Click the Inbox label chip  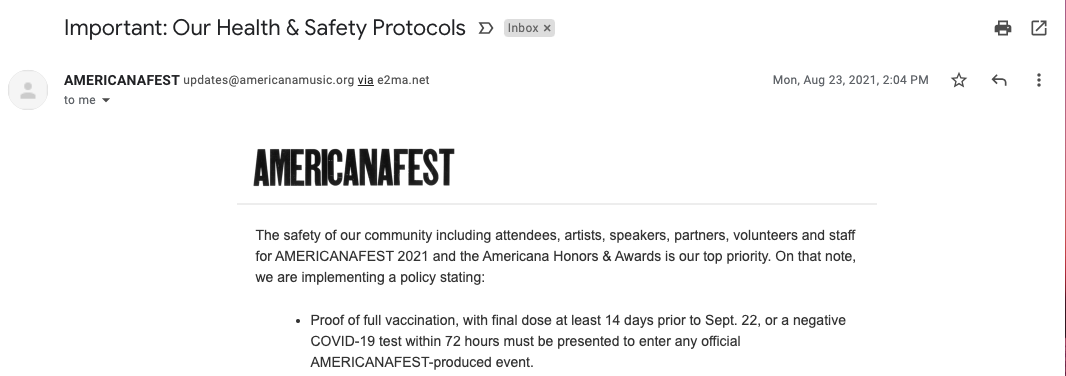click(x=529, y=28)
